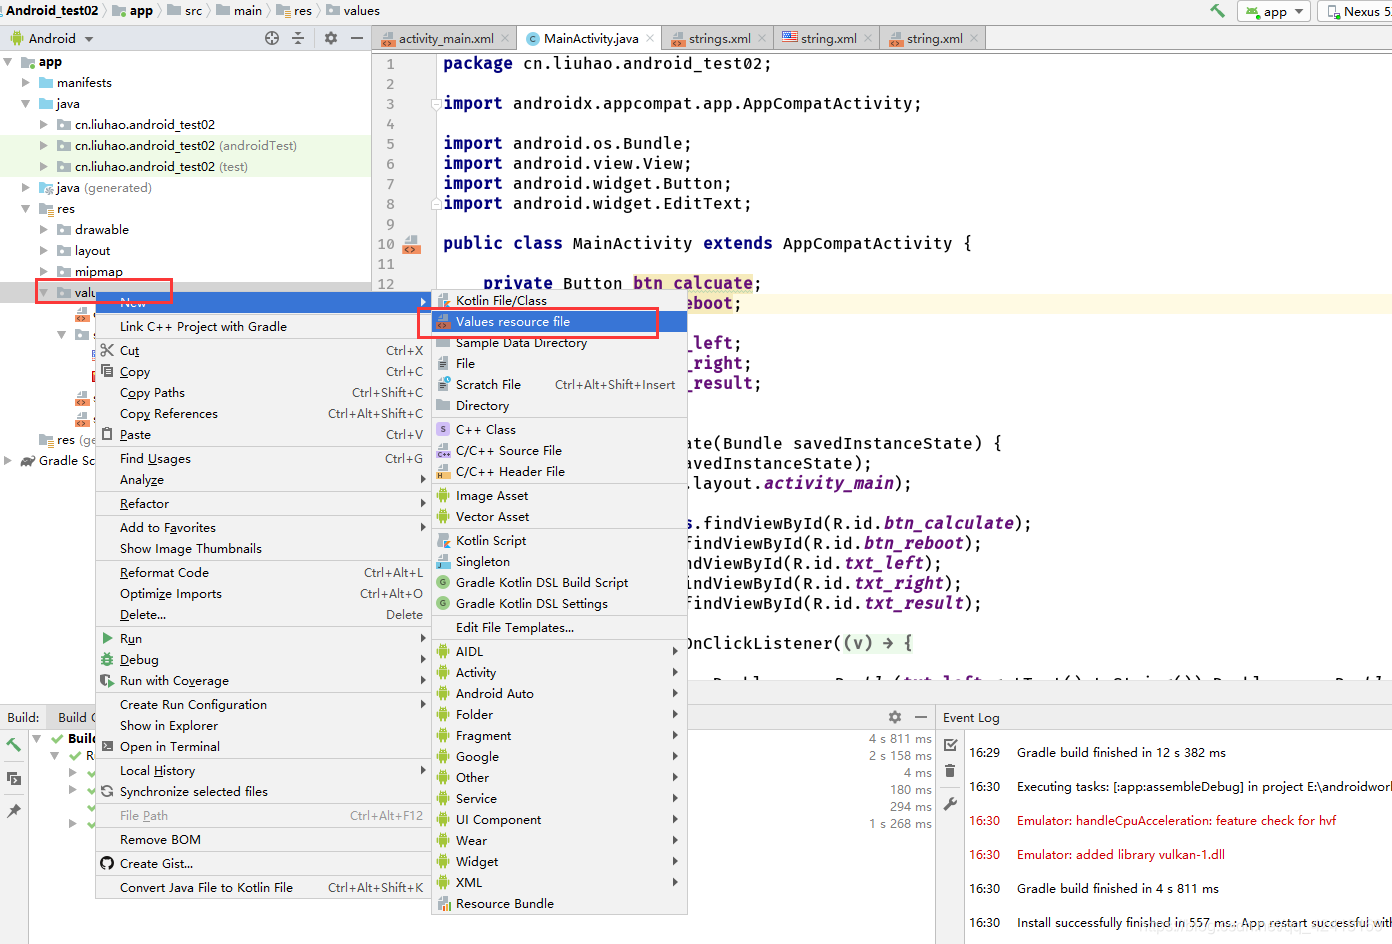
Task: Choose Kotlin File/Class from New submenu
Action: tap(559, 300)
